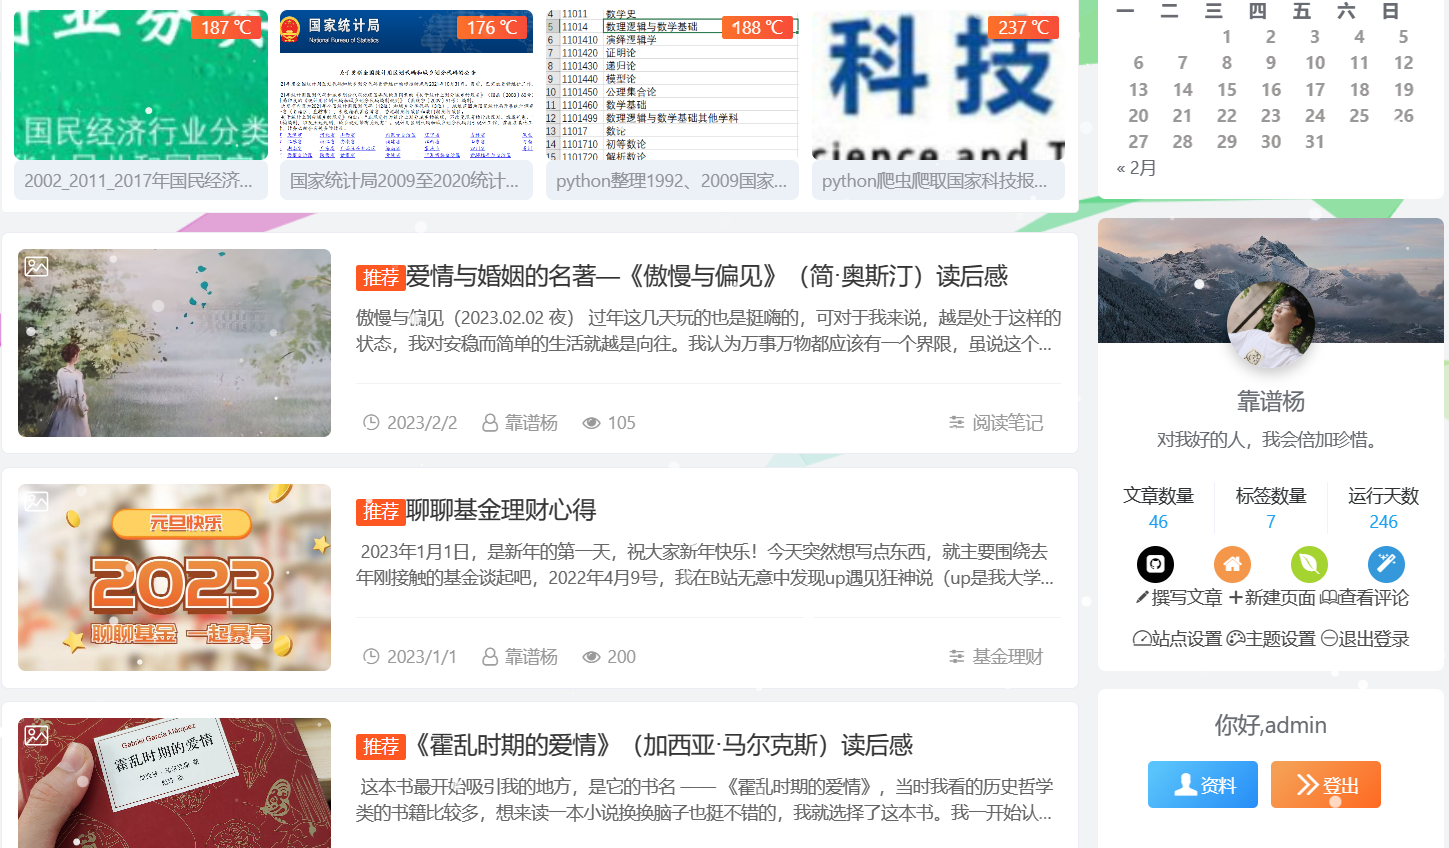Open the 霍乱时期的爱情 book cover thumbnail
1449x848 pixels.
174,783
